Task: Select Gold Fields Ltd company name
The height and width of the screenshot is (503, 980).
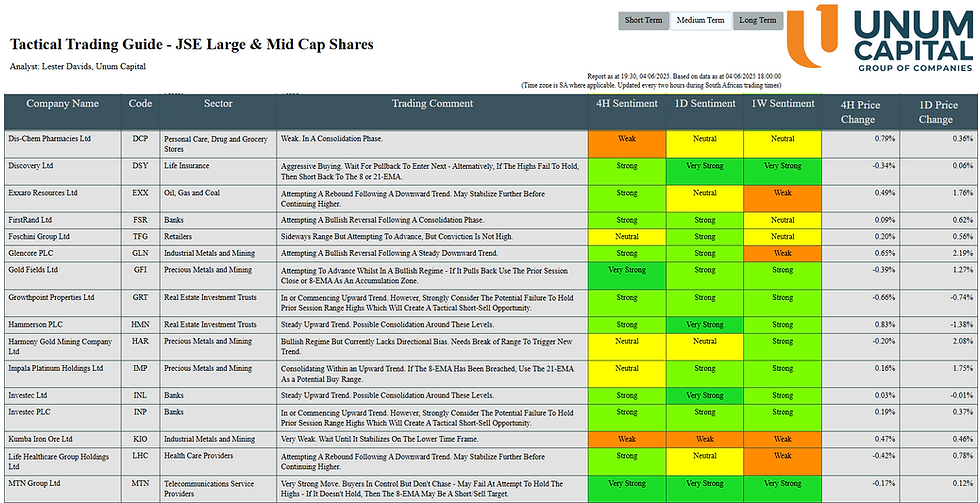Action: (x=33, y=270)
